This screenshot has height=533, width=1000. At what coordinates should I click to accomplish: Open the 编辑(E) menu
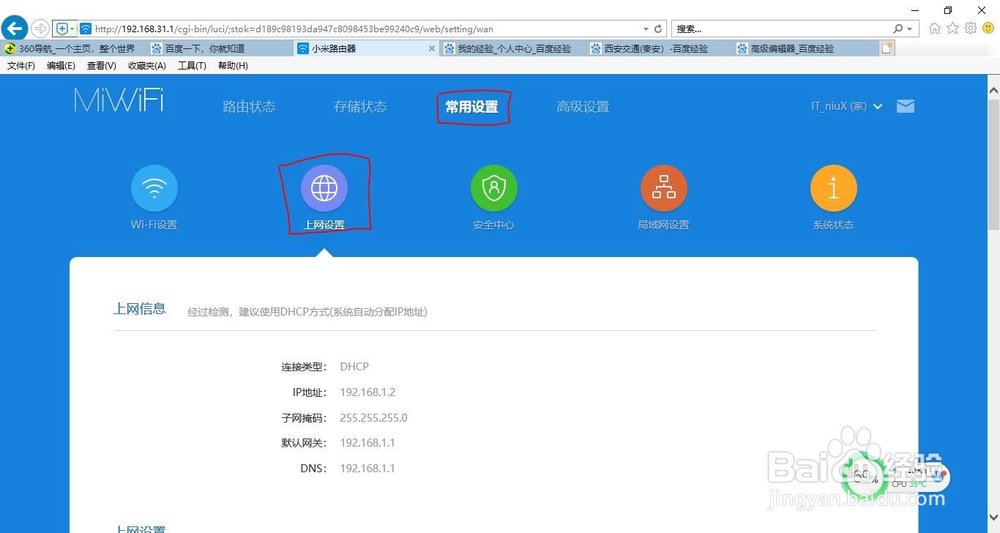61,66
